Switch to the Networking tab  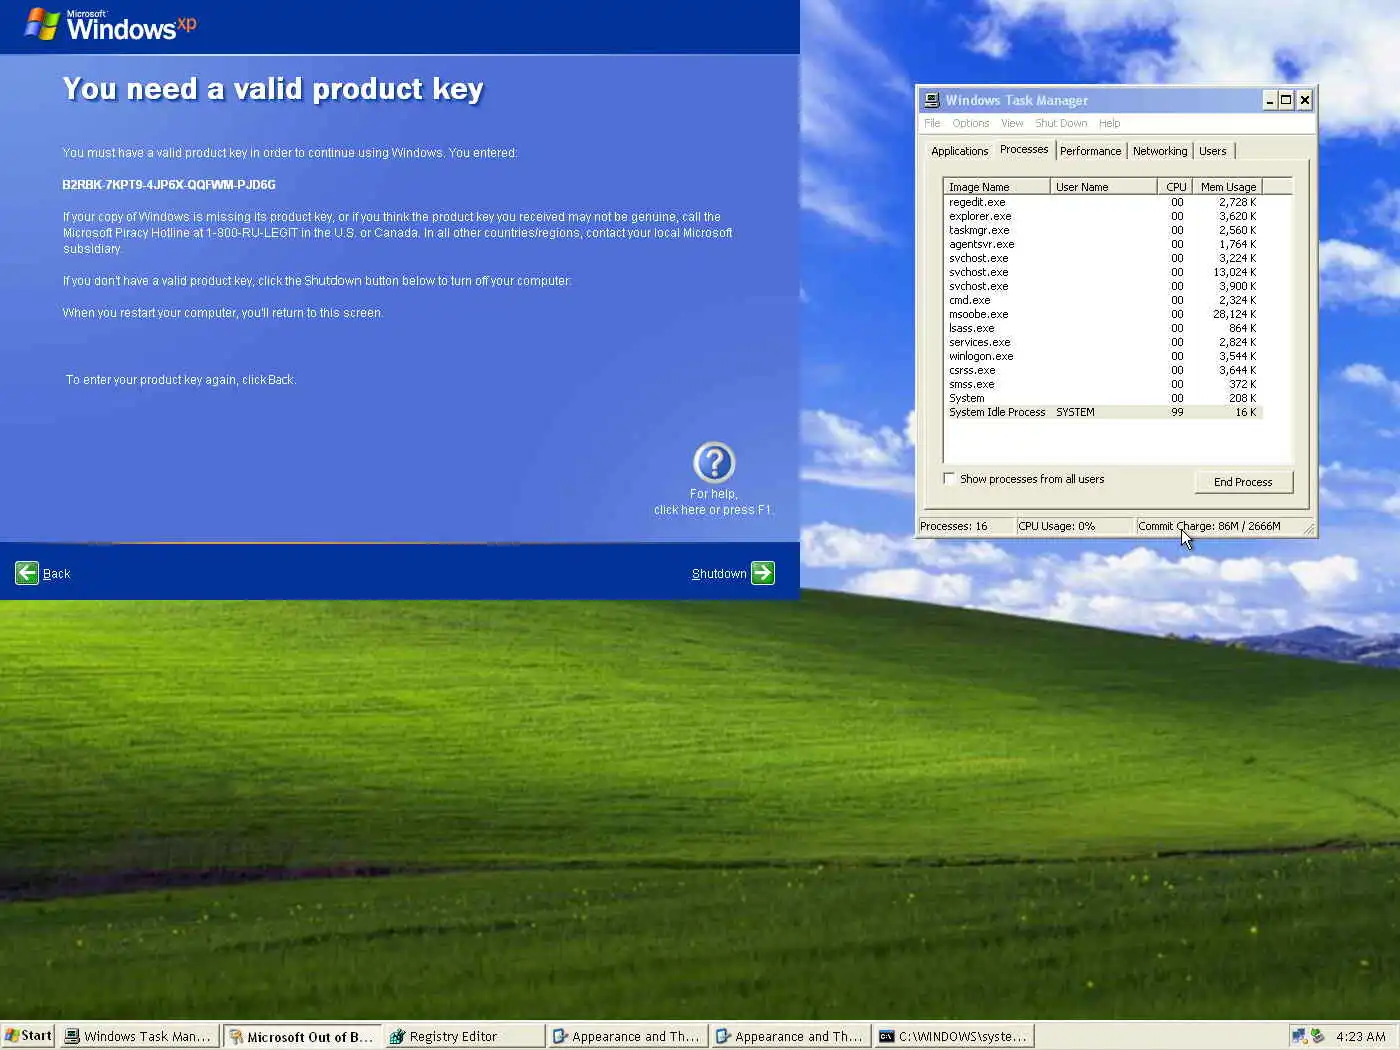click(1160, 151)
